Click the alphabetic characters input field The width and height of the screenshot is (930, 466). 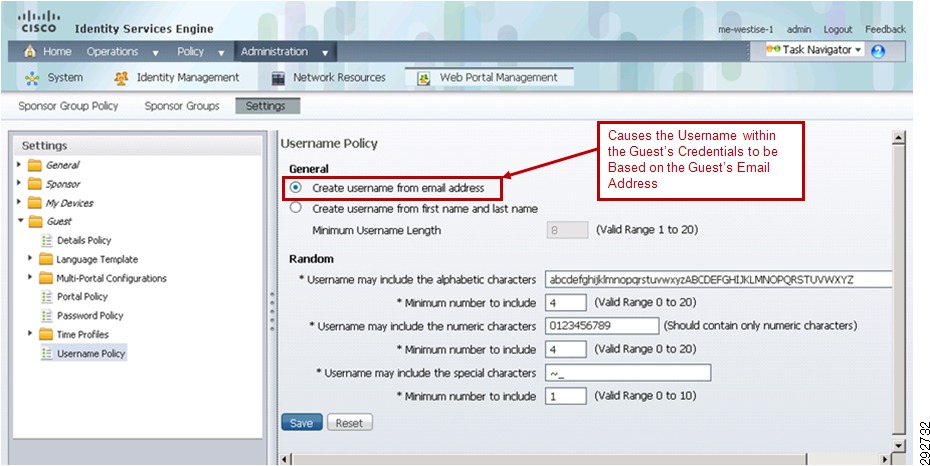click(x=718, y=279)
